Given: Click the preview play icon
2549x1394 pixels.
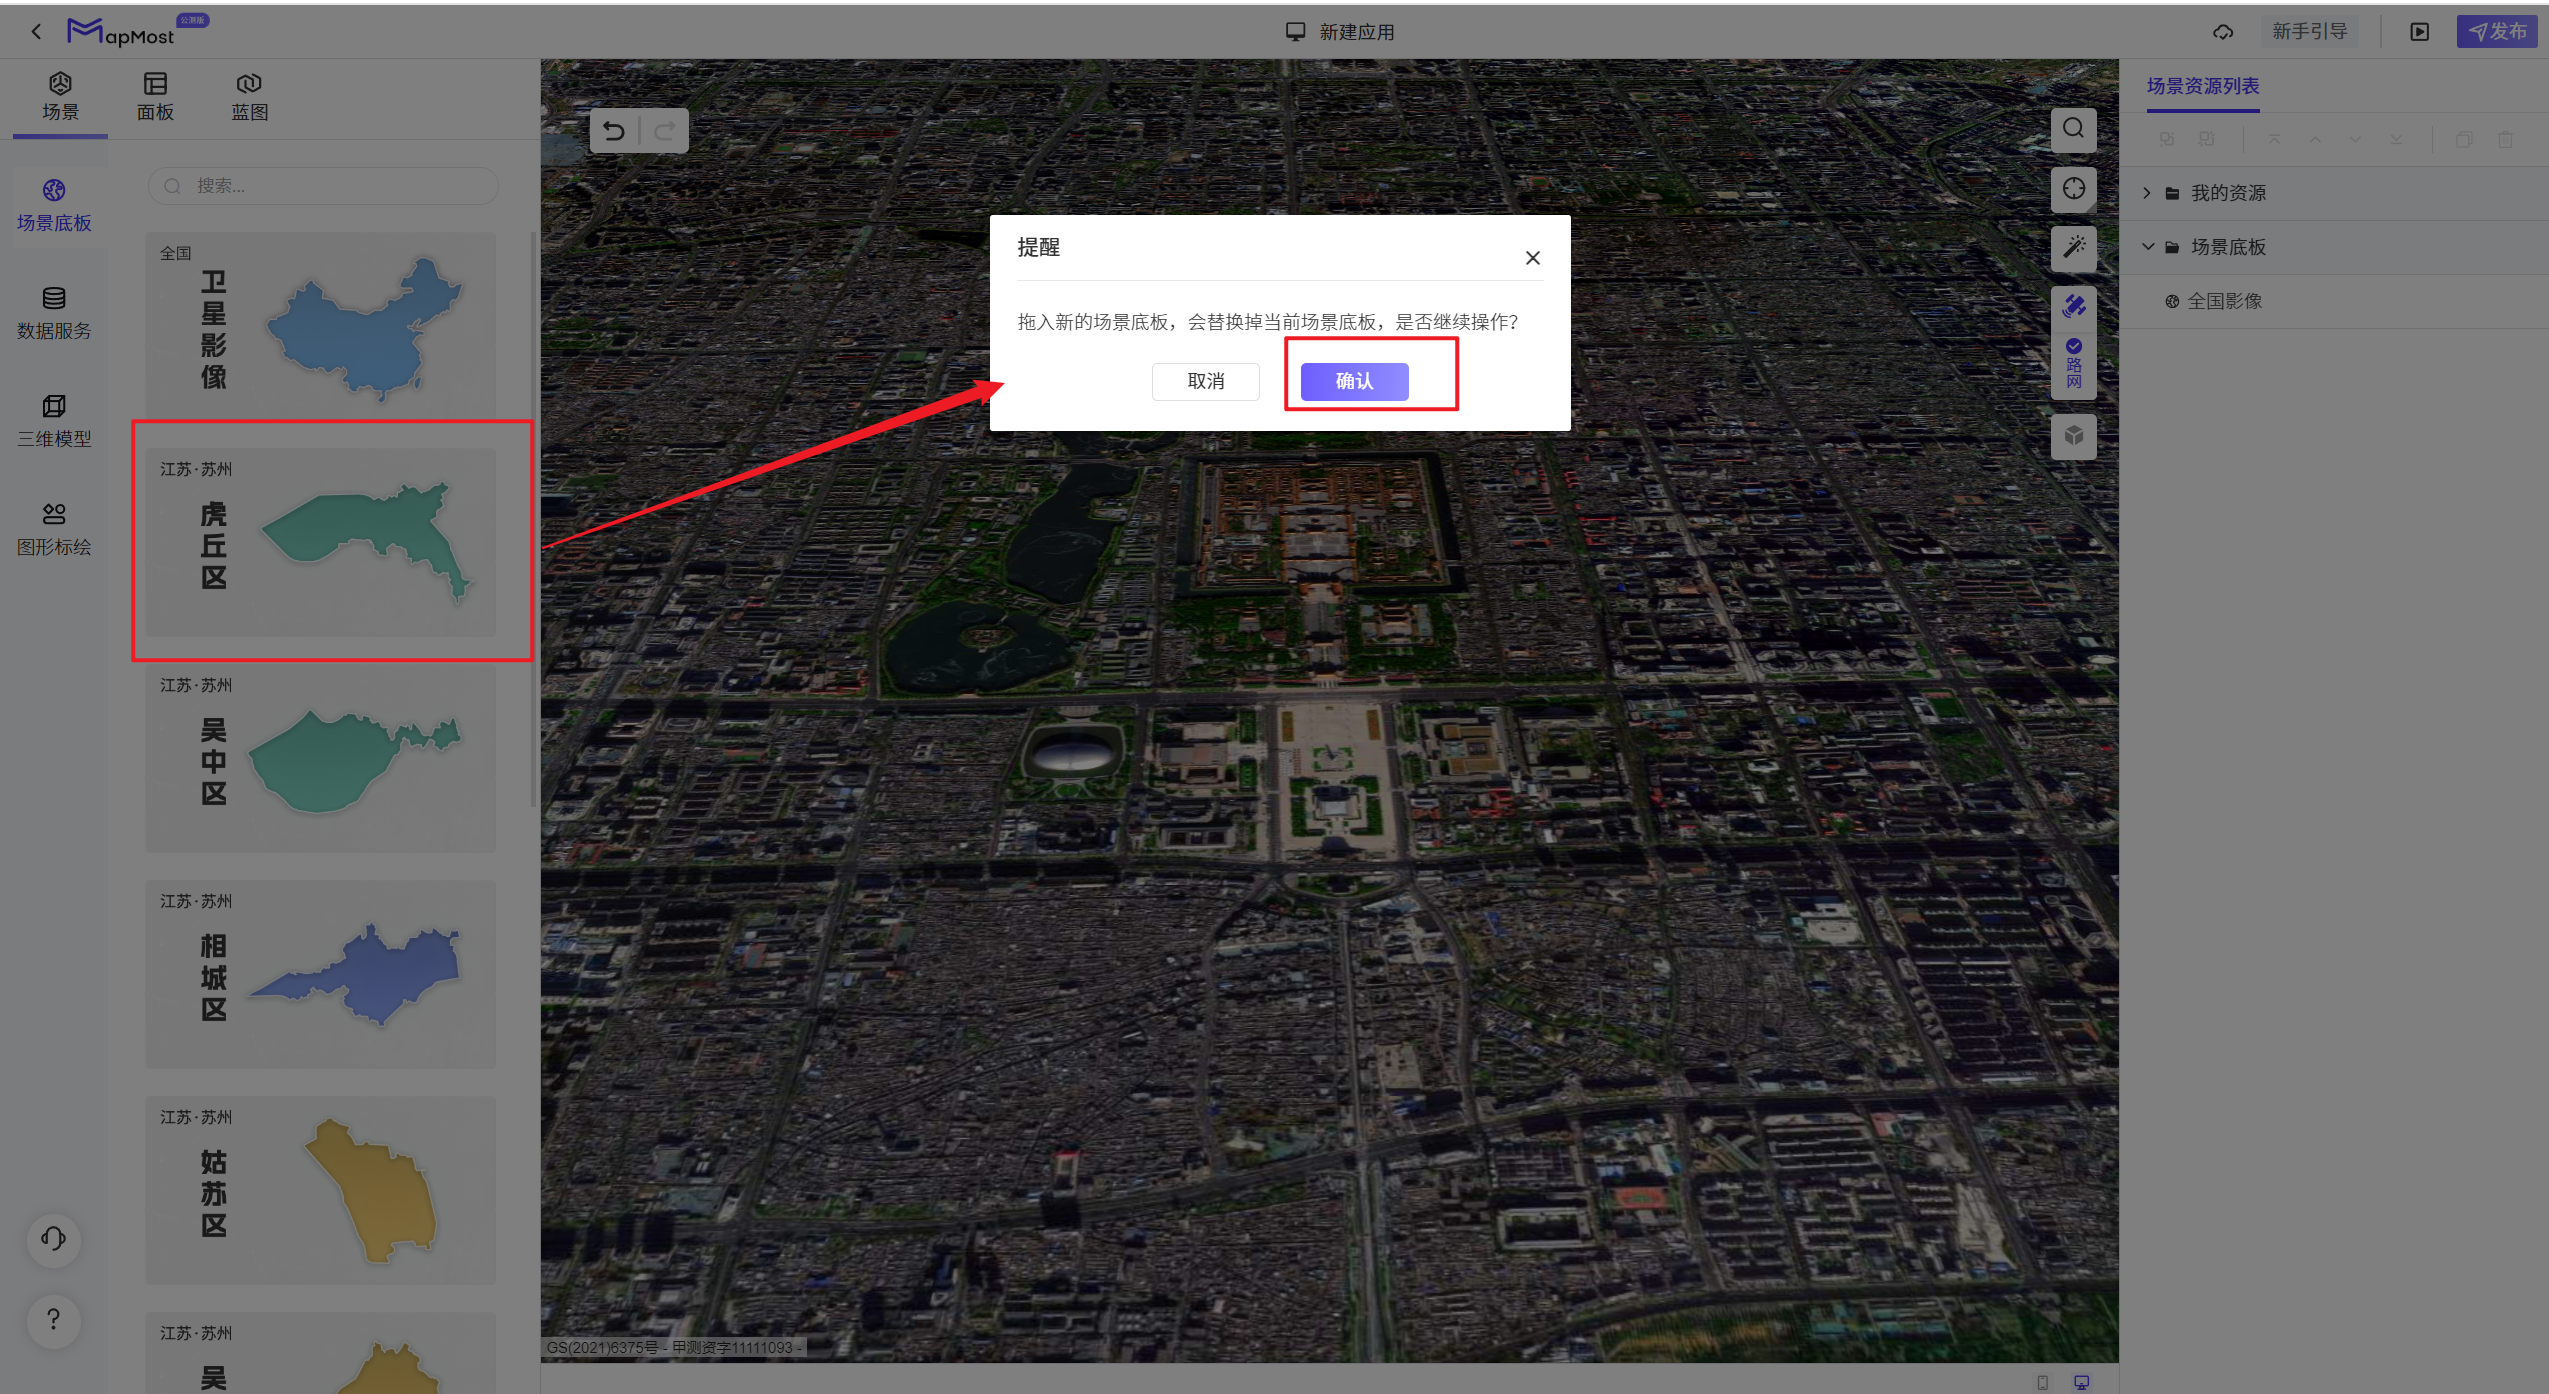Looking at the screenshot, I should click(2419, 32).
